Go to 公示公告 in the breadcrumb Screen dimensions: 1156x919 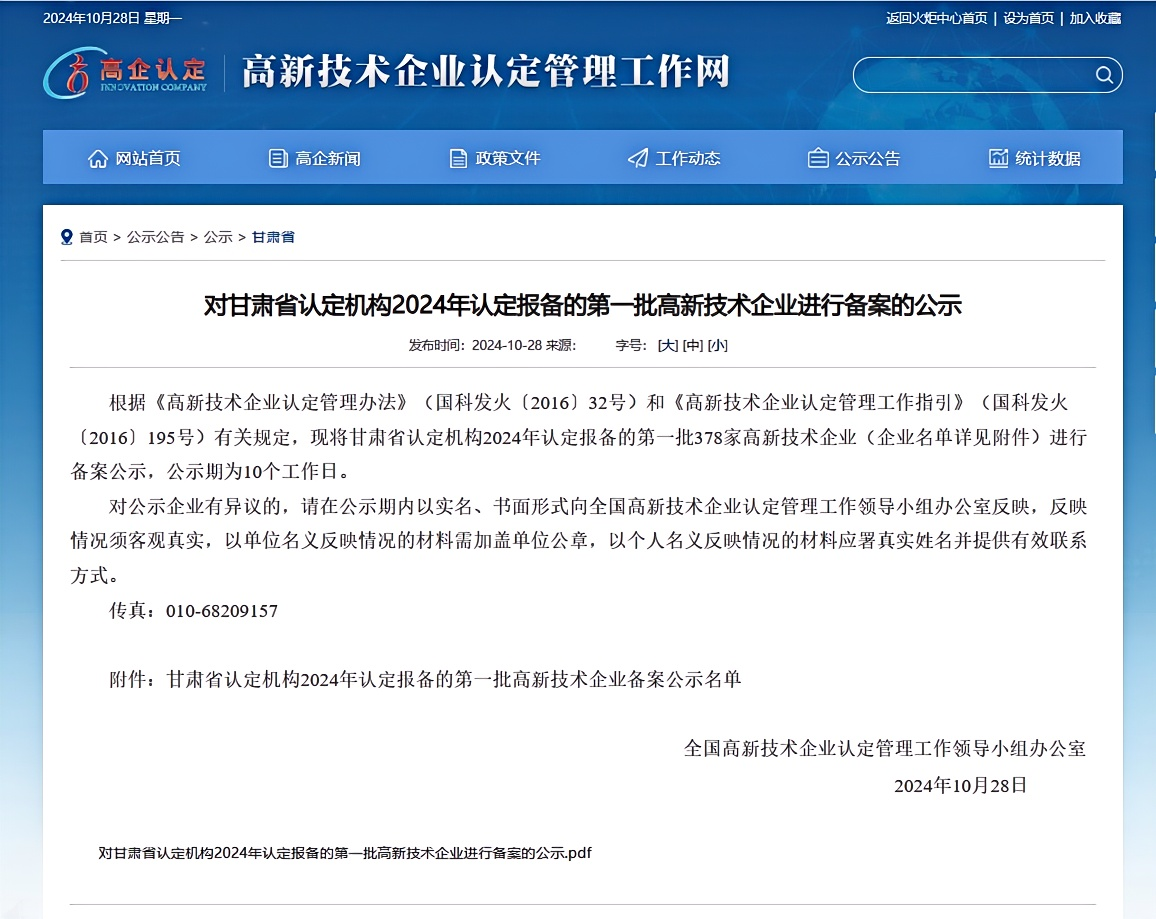(155, 237)
